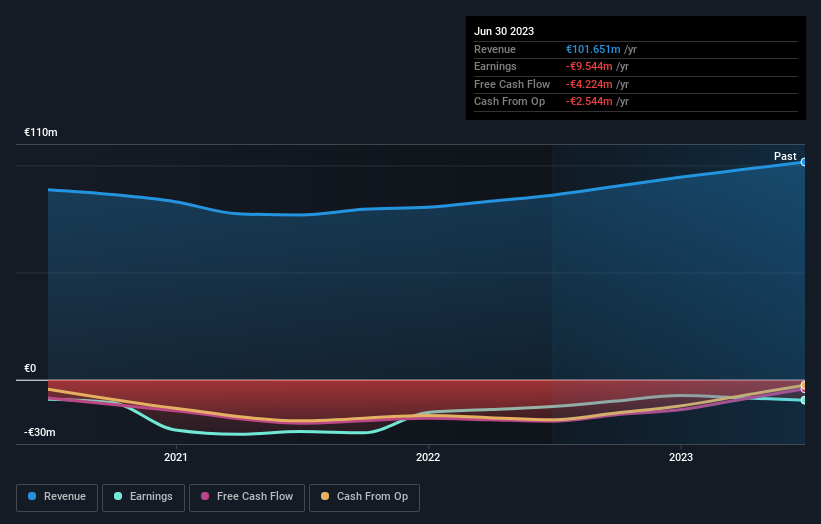Click the 2021 x-axis label

click(x=175, y=458)
